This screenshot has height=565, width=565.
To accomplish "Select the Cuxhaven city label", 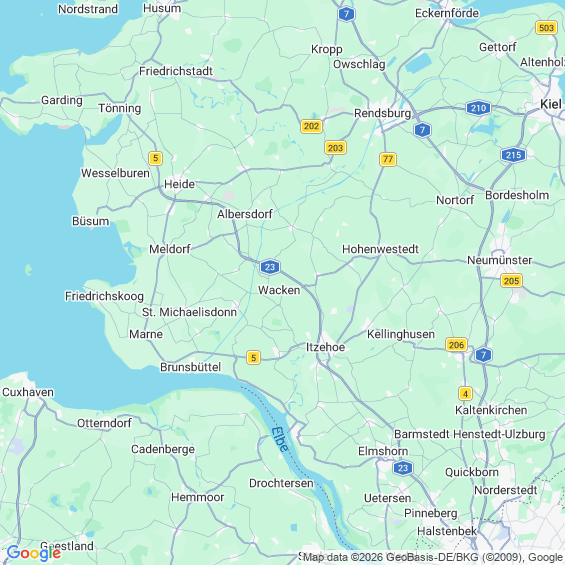I will (x=28, y=392).
